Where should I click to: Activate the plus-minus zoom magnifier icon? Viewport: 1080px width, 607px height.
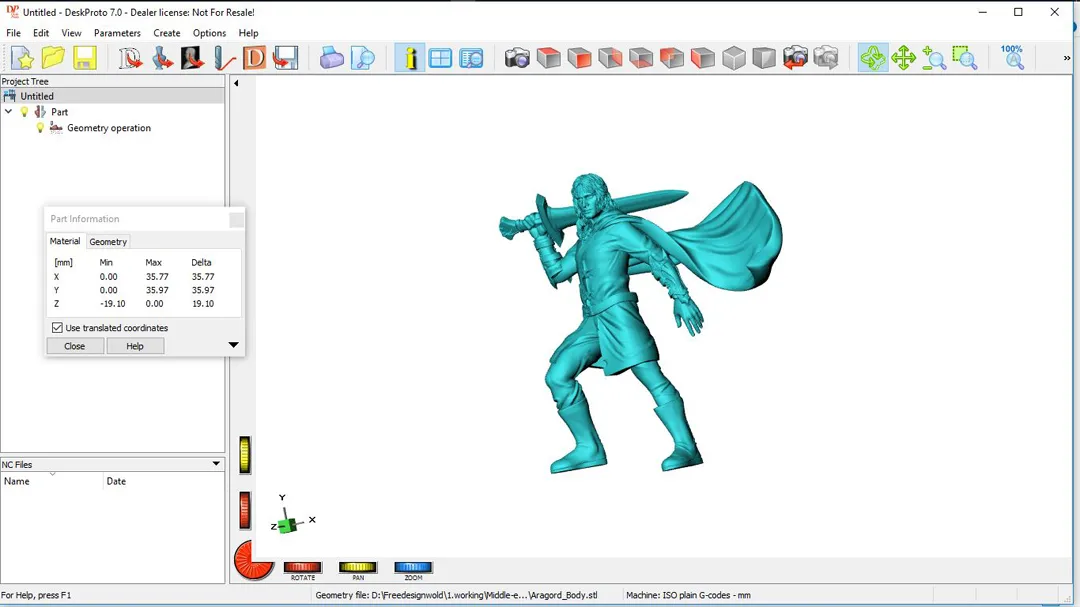(934, 58)
